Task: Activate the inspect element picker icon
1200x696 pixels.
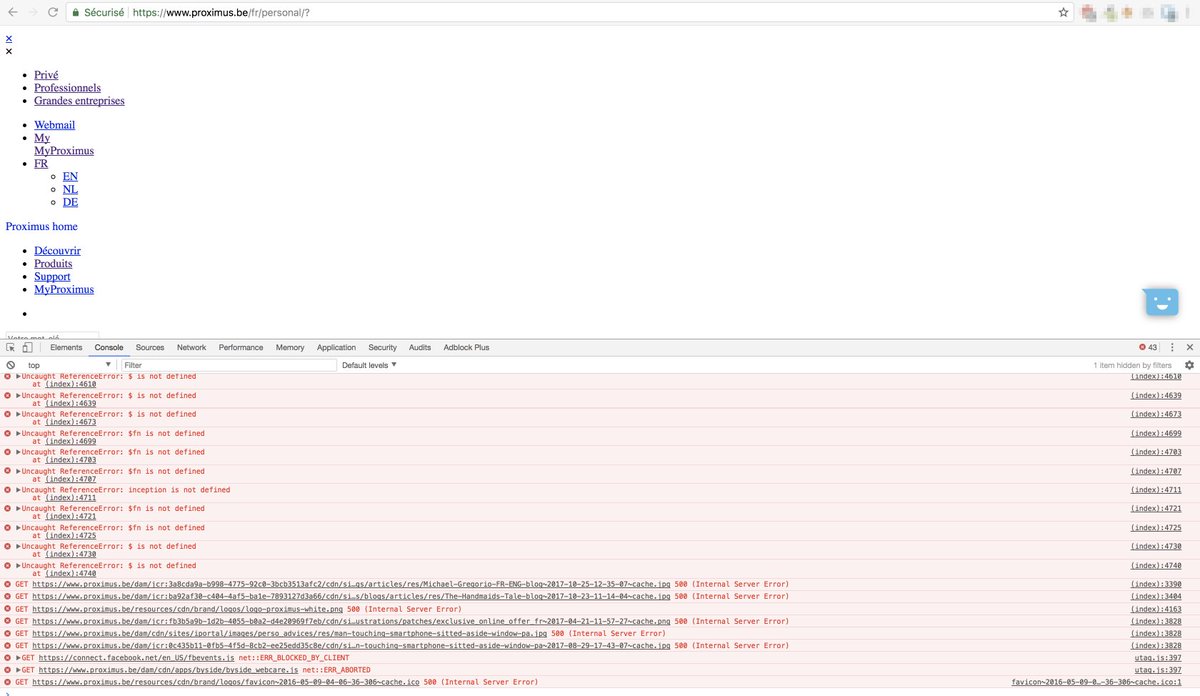Action: pyautogui.click(x=11, y=348)
